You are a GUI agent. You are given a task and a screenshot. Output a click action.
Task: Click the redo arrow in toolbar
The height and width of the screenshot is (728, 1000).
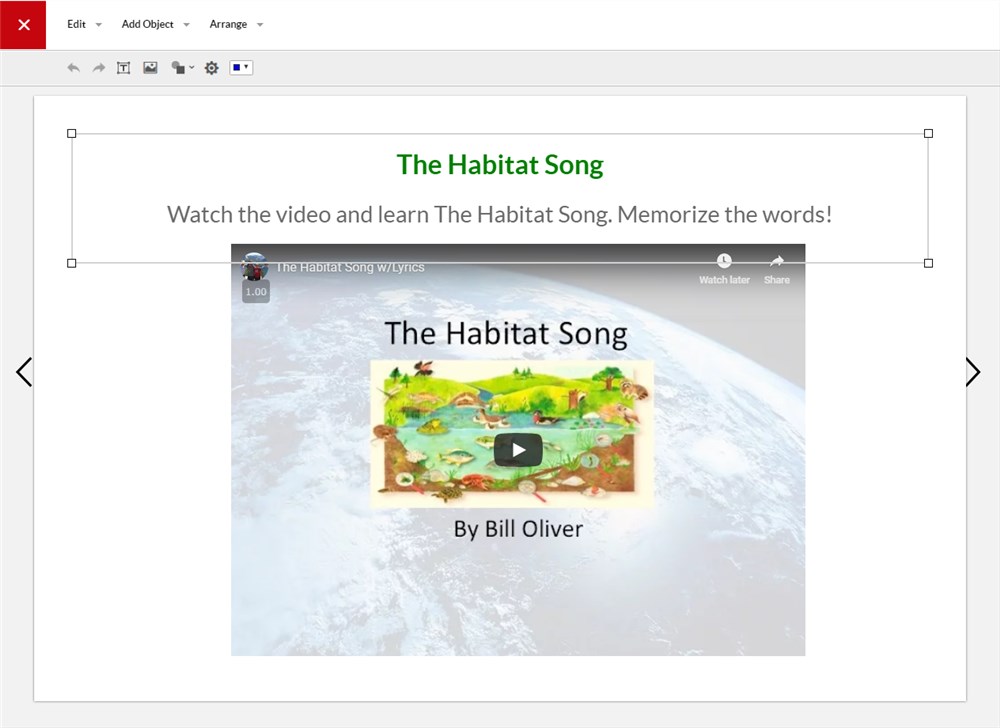[x=98, y=68]
